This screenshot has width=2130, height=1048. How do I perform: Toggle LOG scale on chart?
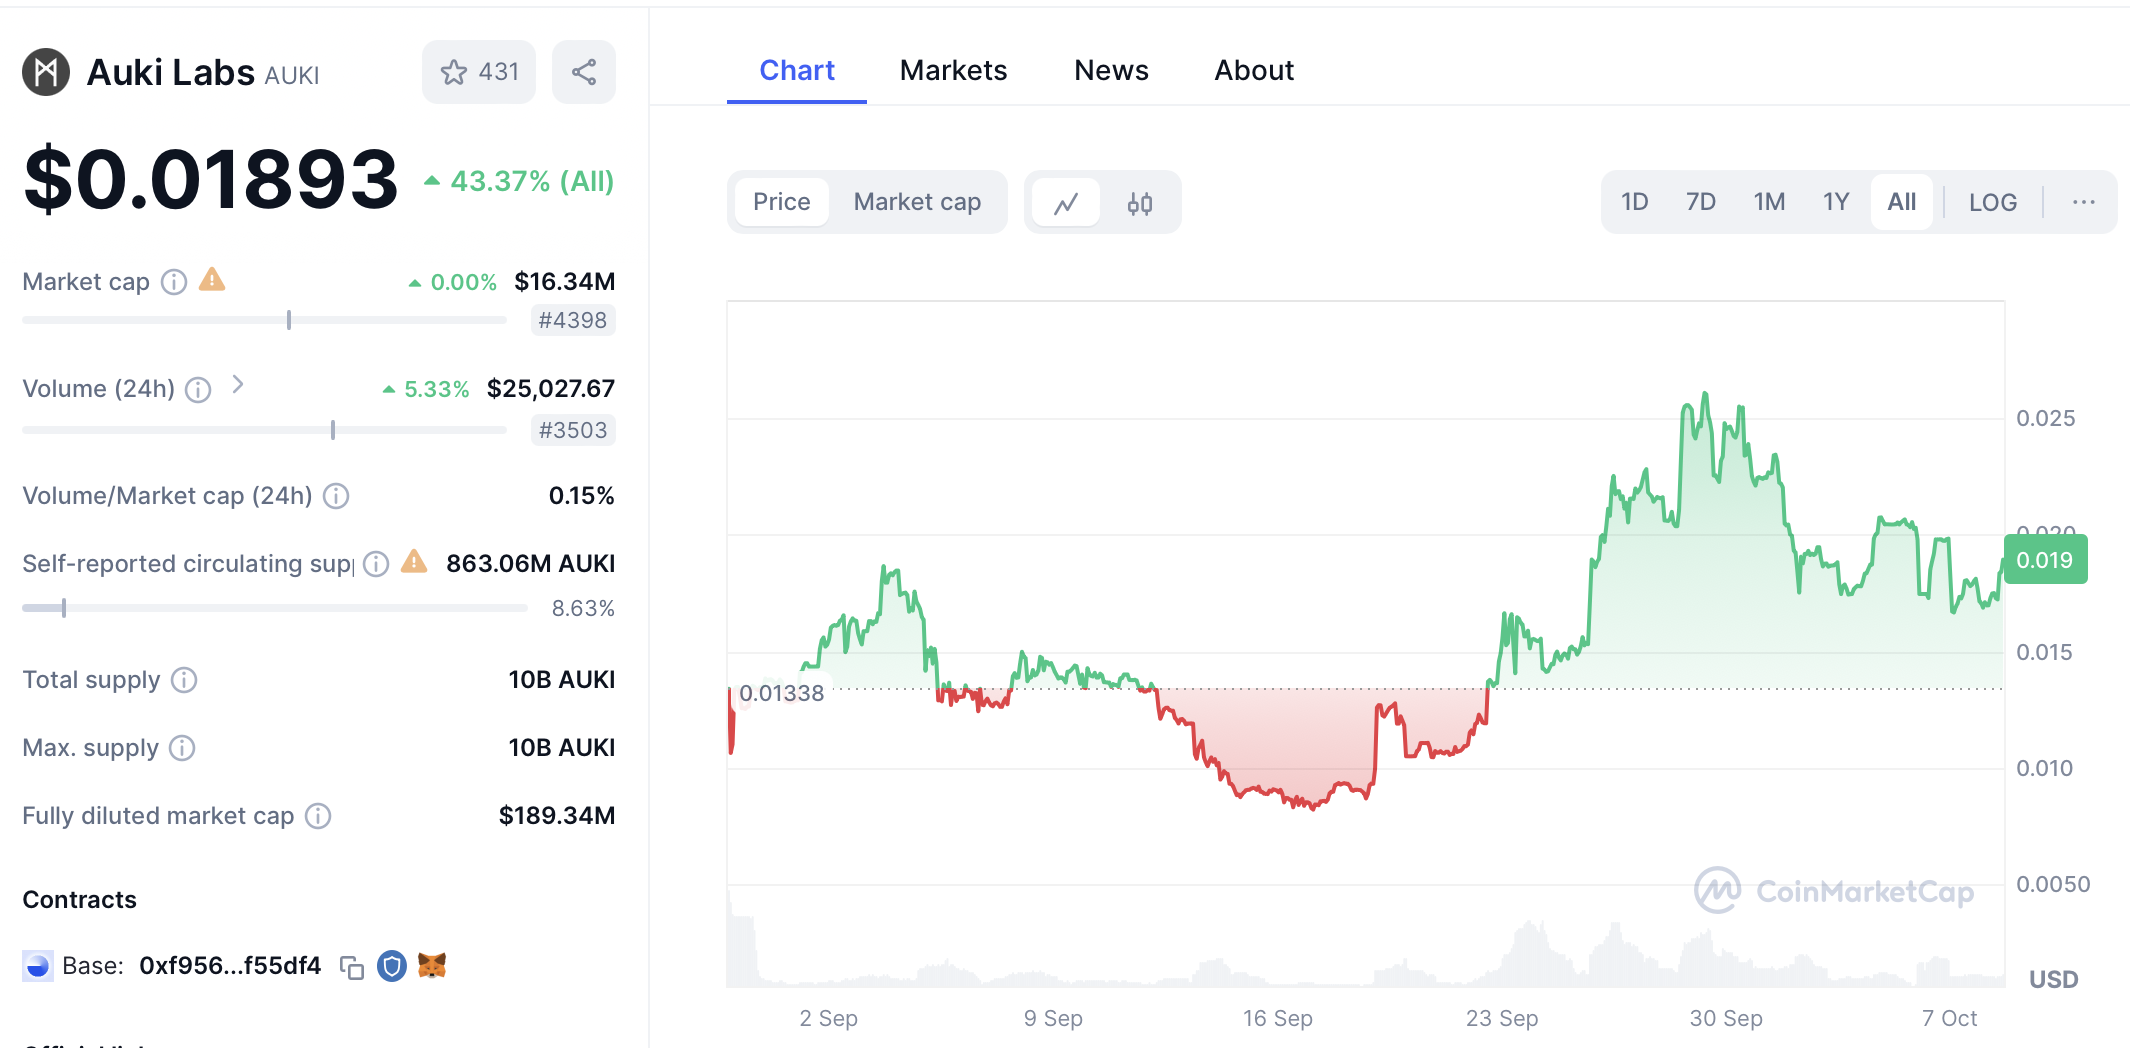[x=1992, y=202]
